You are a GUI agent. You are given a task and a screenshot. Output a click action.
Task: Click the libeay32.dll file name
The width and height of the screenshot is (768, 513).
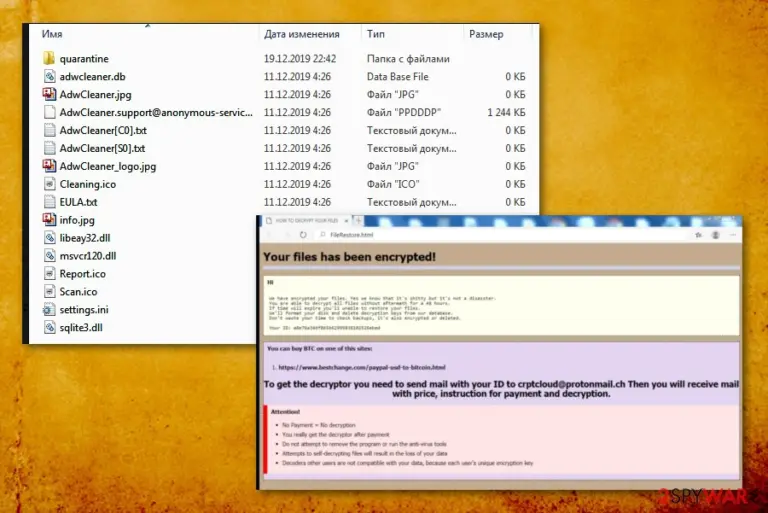click(85, 238)
